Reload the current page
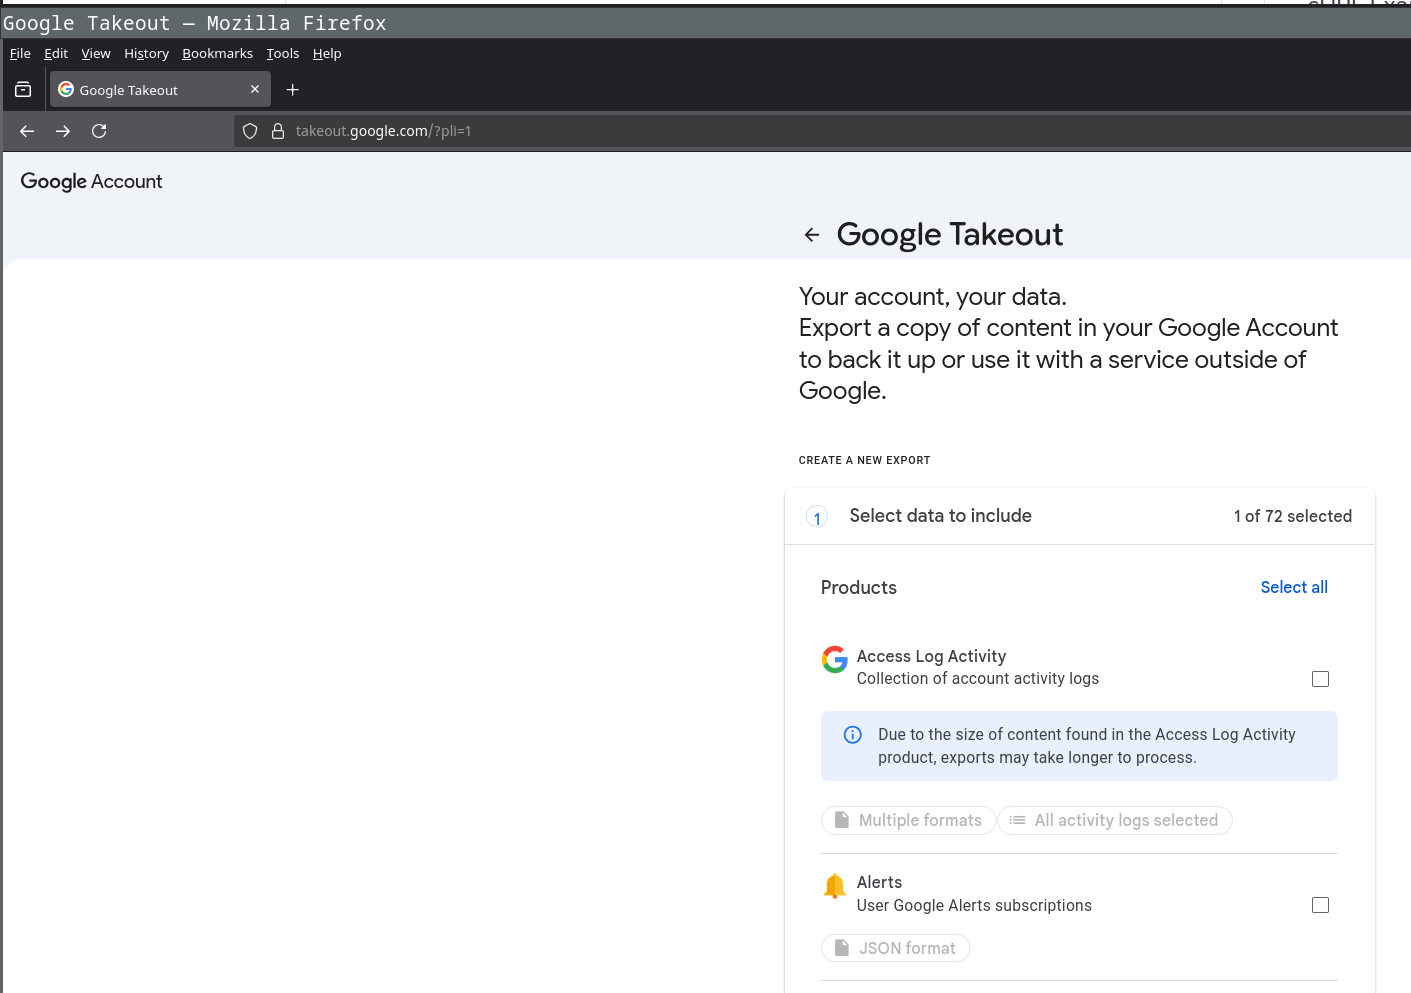 point(99,131)
